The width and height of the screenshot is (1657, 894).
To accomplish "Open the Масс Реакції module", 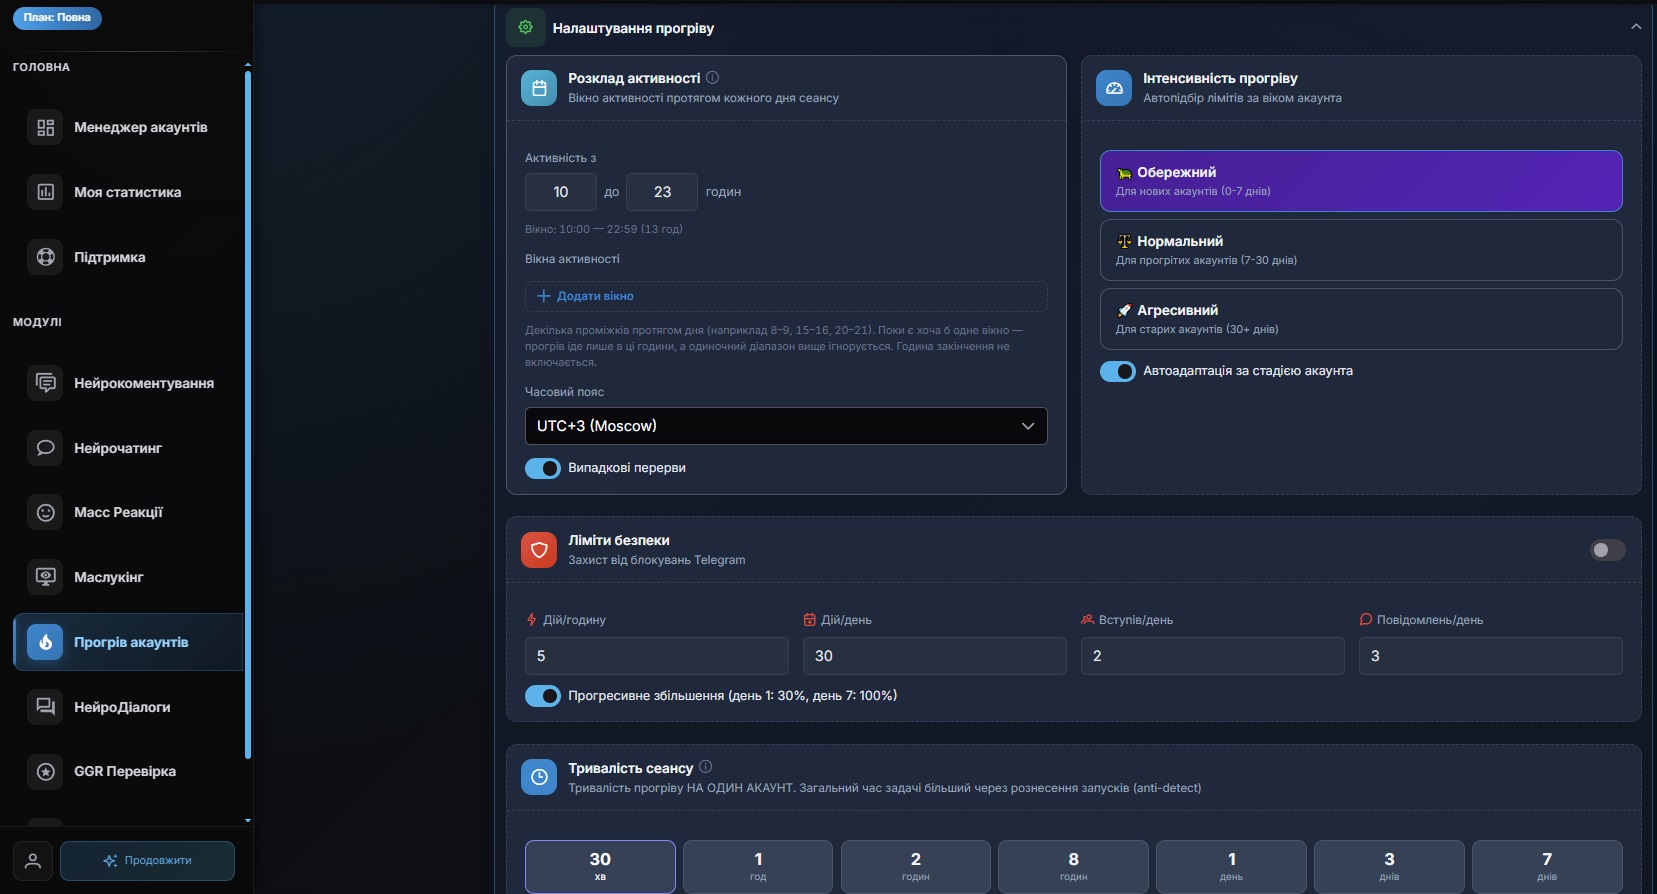I will click(128, 512).
